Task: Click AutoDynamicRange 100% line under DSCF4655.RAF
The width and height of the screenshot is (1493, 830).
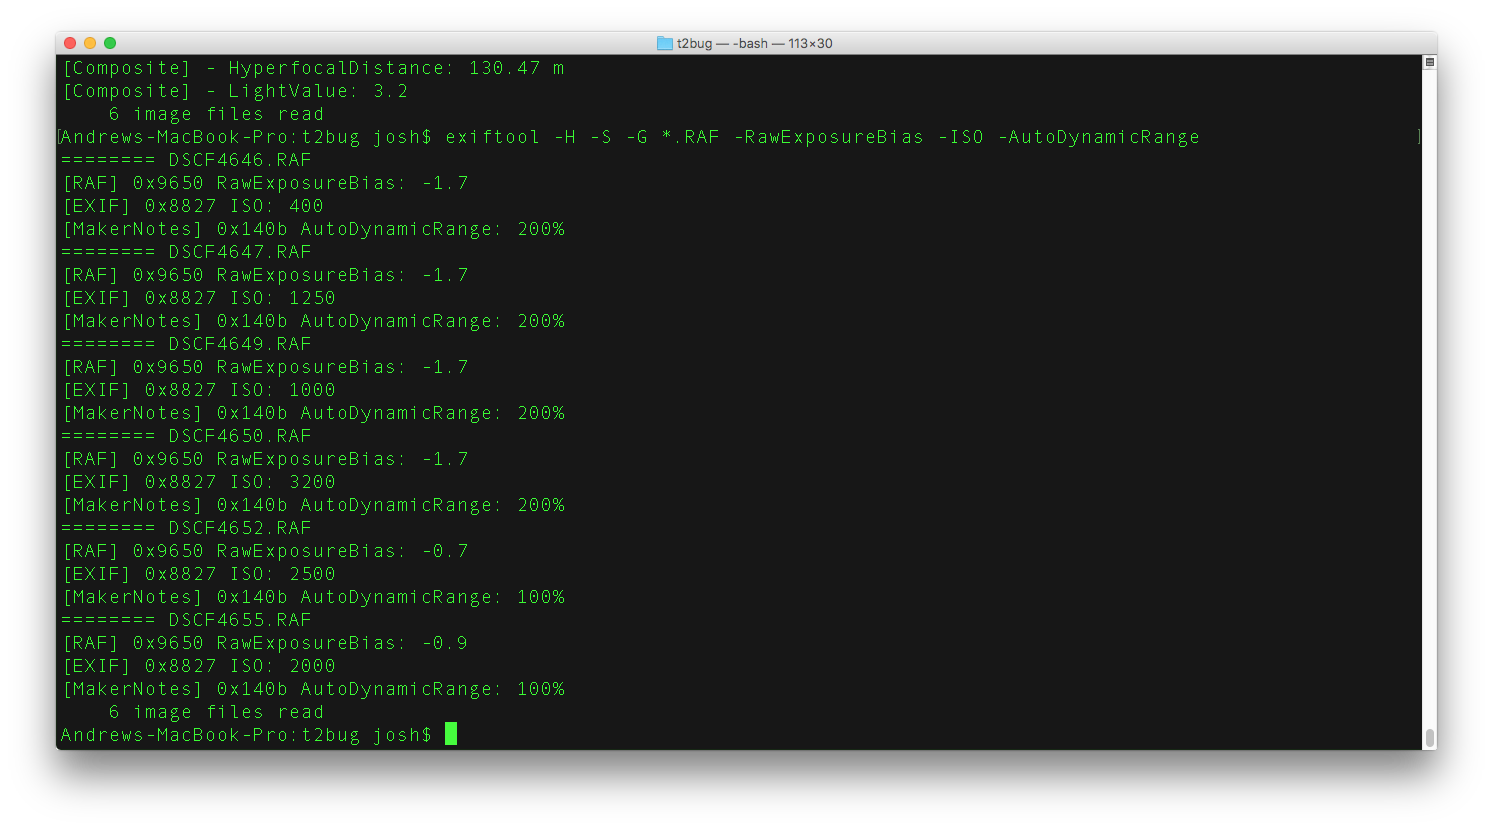Action: tap(313, 689)
